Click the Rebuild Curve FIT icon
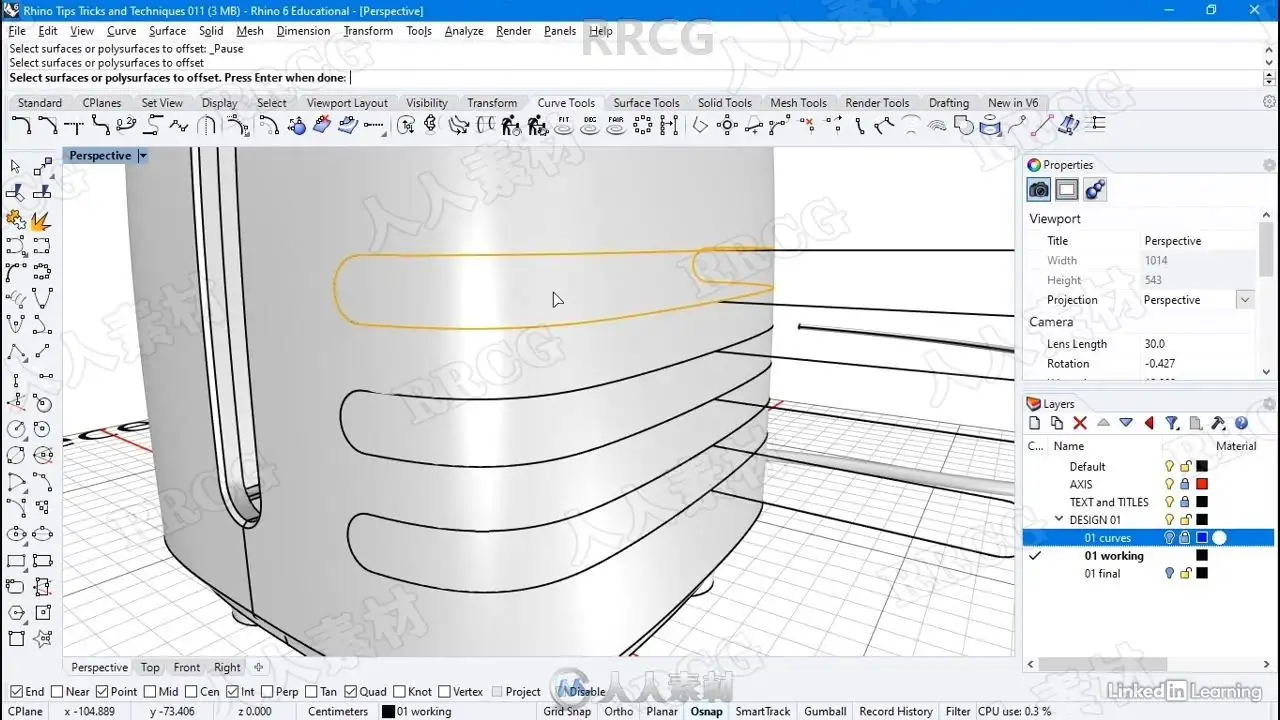This screenshot has width=1280, height=720. [563, 125]
